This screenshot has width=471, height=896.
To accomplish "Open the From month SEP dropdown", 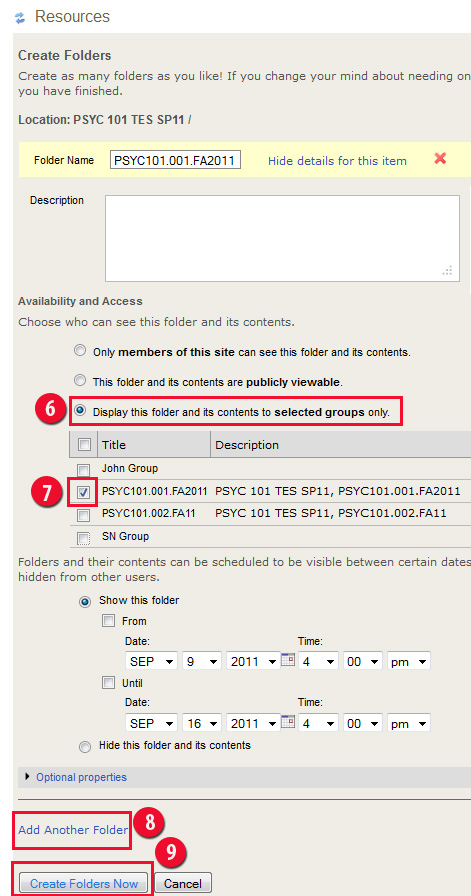I will click(151, 661).
